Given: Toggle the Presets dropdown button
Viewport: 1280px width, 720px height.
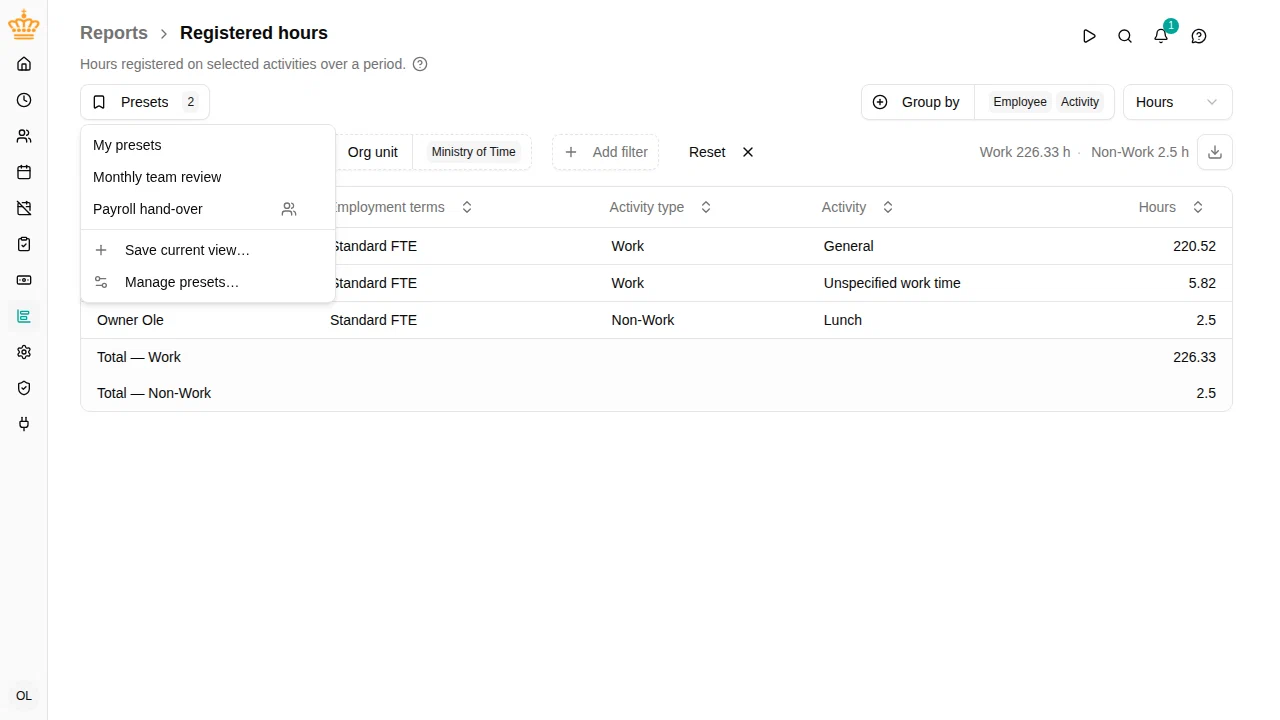Looking at the screenshot, I should [x=145, y=102].
